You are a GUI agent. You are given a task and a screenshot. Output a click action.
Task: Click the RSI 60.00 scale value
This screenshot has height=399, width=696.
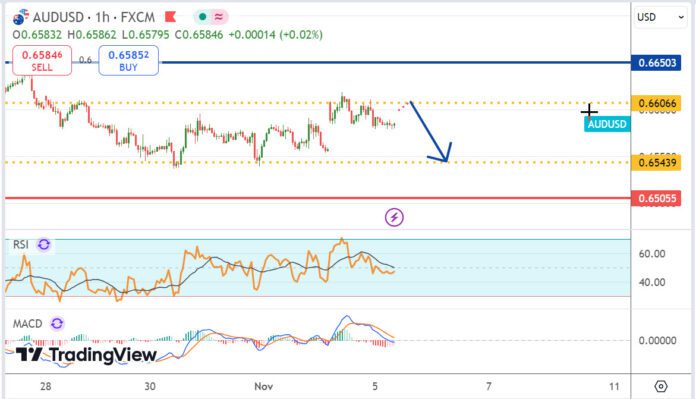[x=652, y=254]
